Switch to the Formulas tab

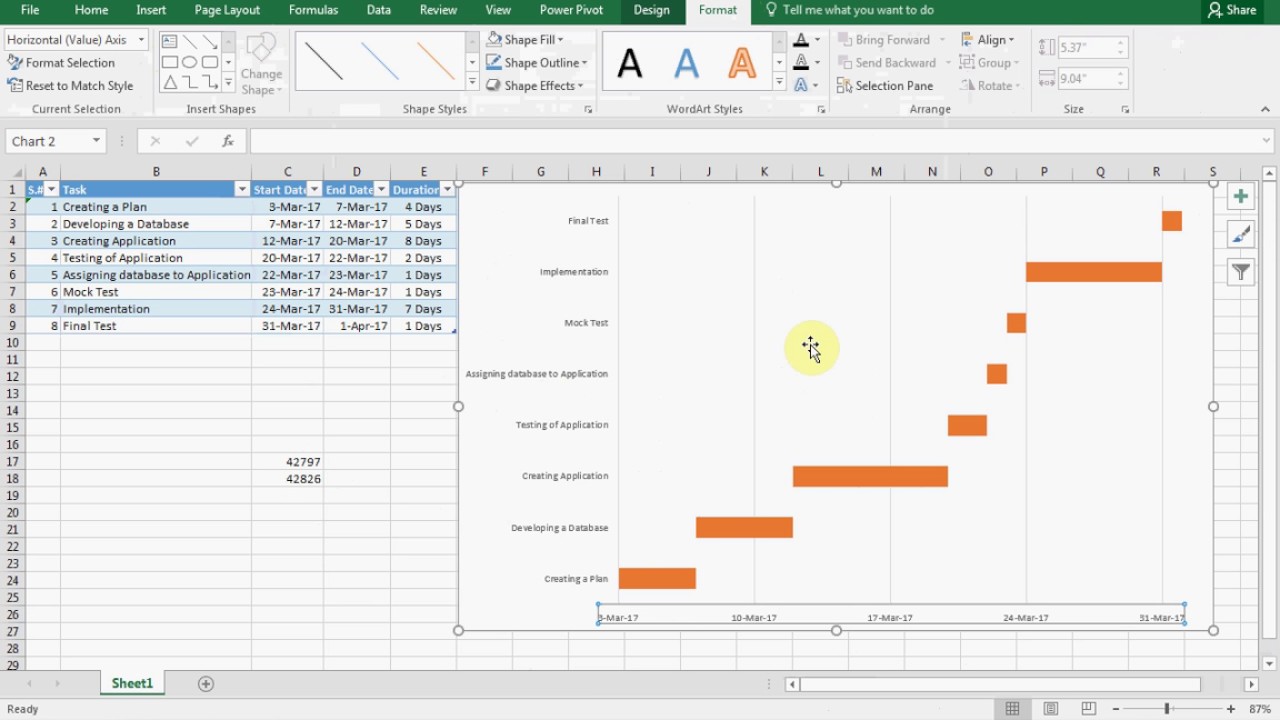click(313, 10)
